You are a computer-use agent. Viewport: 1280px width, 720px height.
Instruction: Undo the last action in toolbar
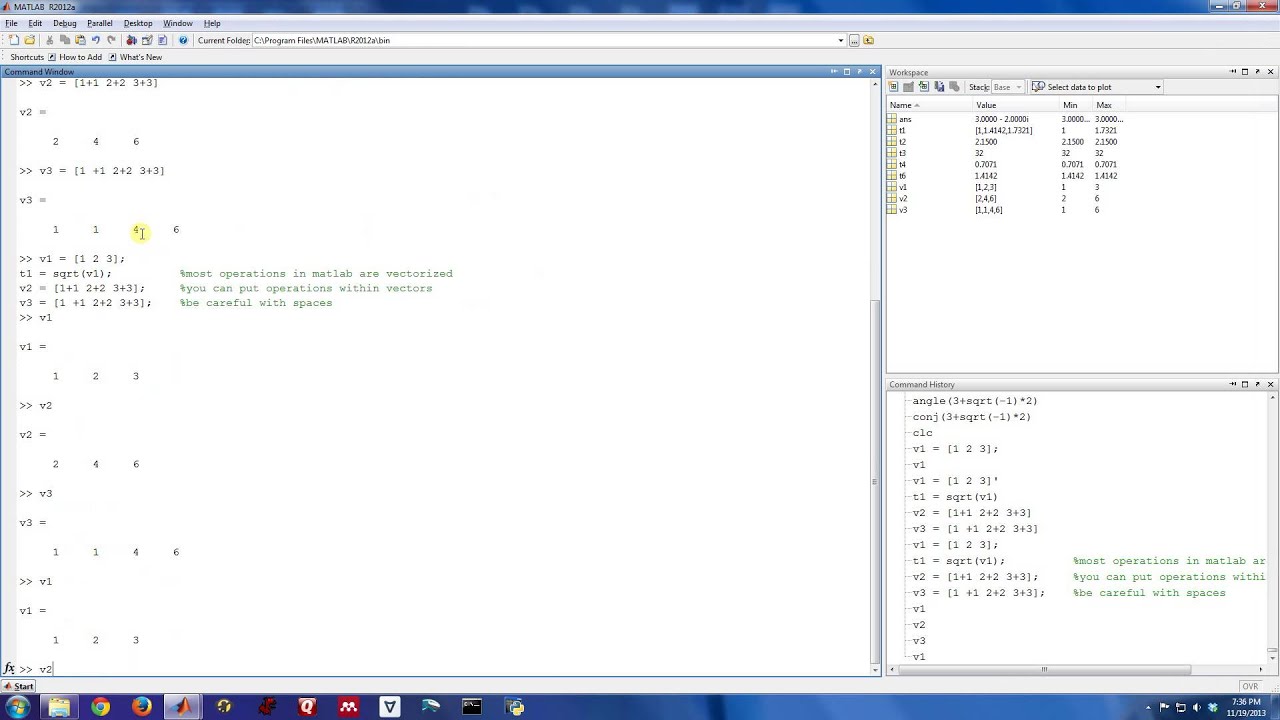[96, 40]
